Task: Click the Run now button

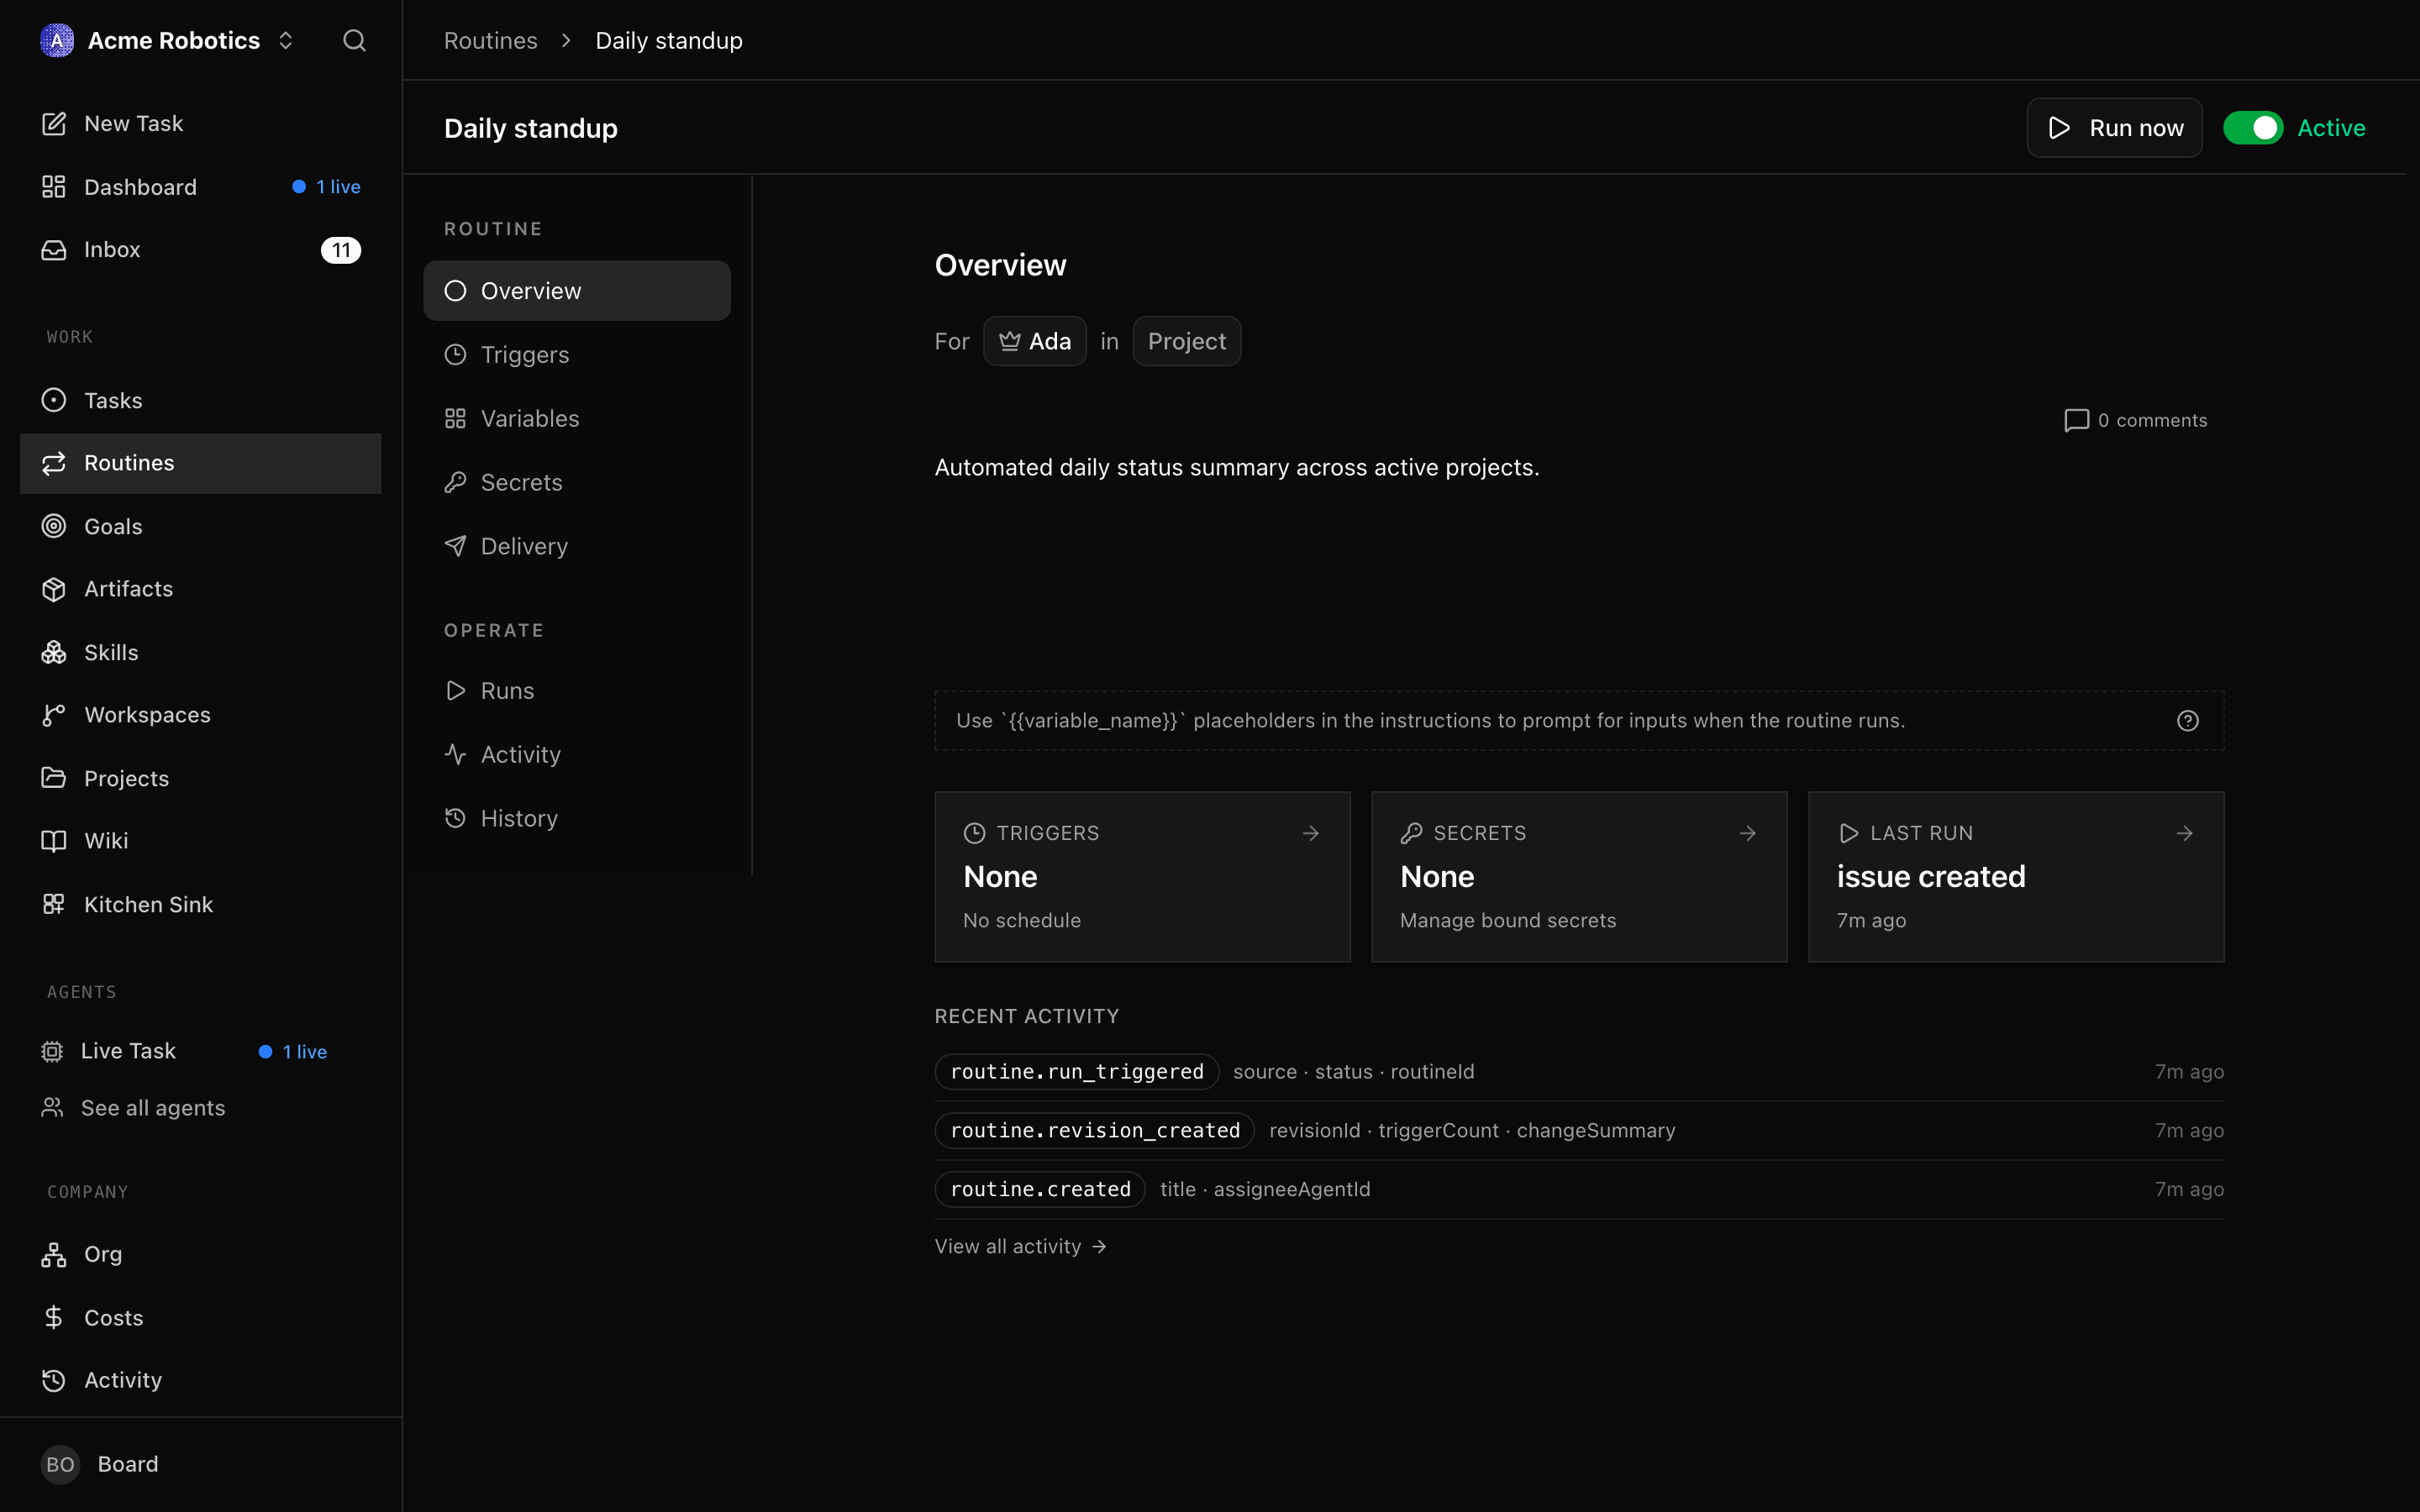Action: [x=2114, y=128]
